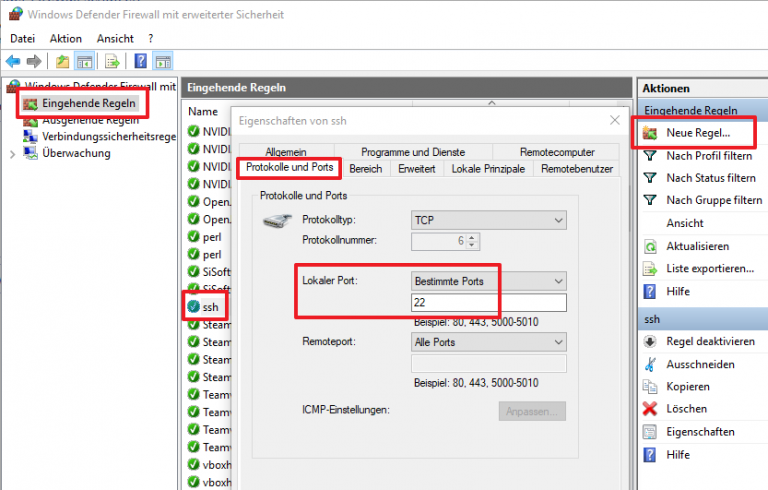768x490 pixels.
Task: Open the Datei menu
Action: click(x=23, y=38)
